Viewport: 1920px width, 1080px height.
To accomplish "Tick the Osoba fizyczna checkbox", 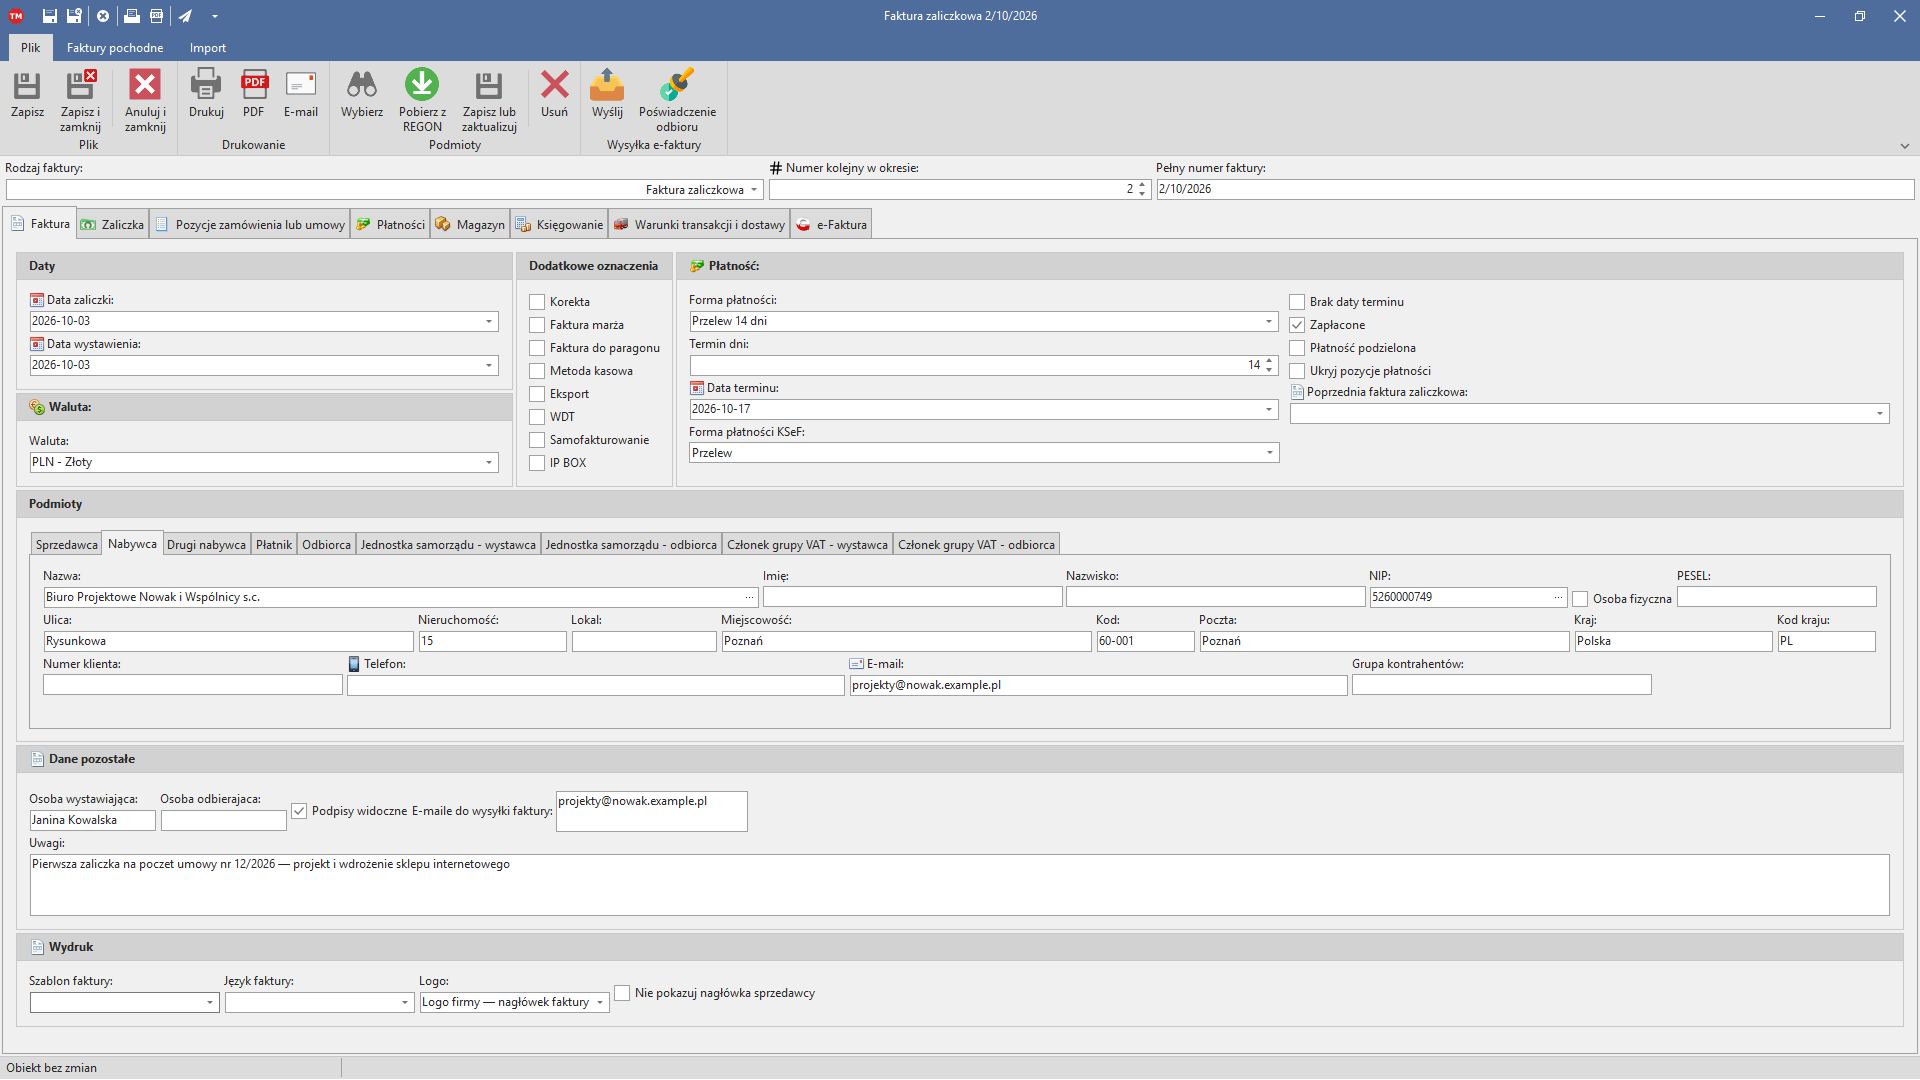I will 1580,599.
